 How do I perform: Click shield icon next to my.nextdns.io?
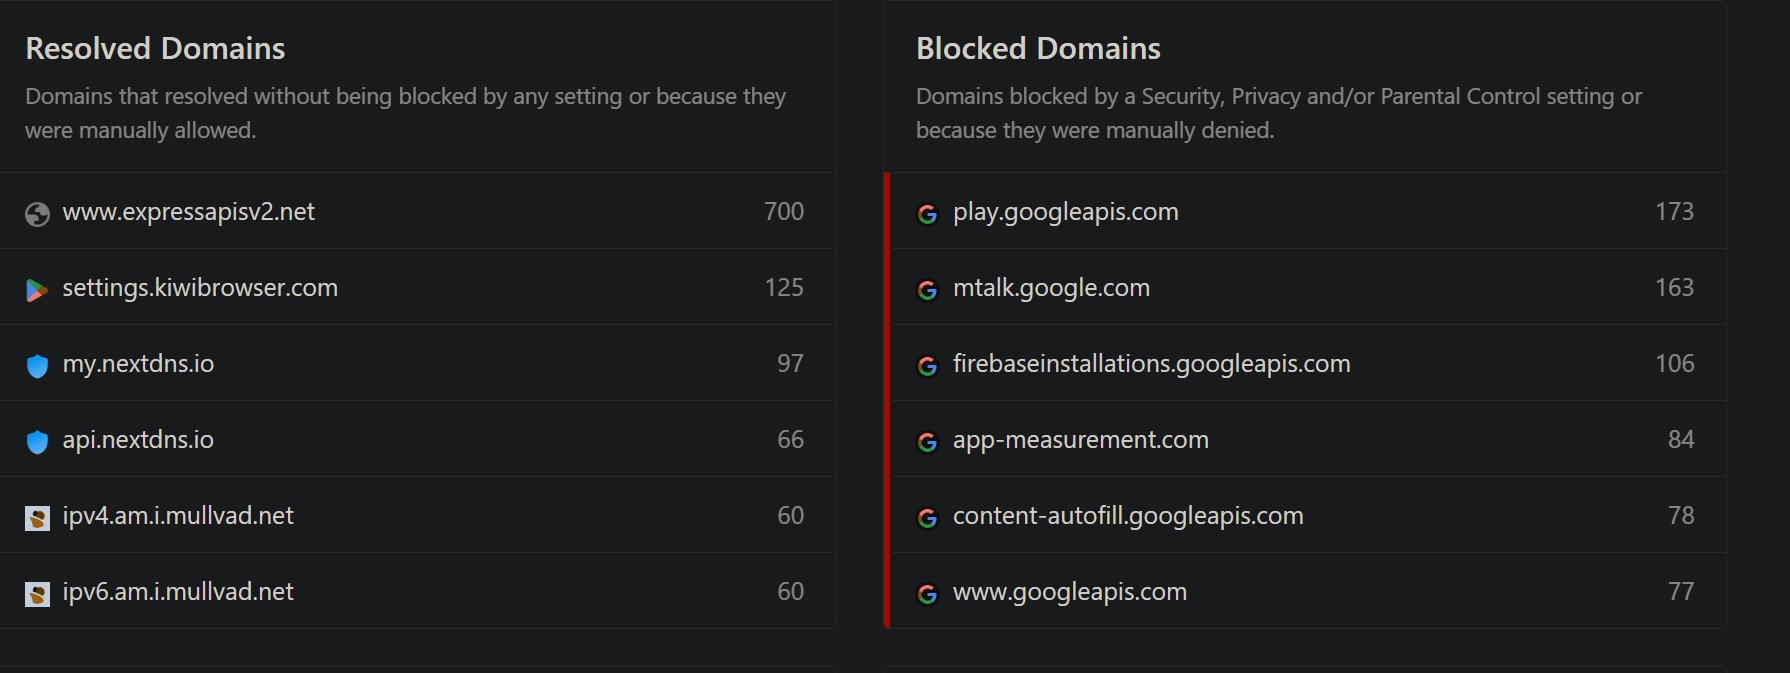coord(37,366)
